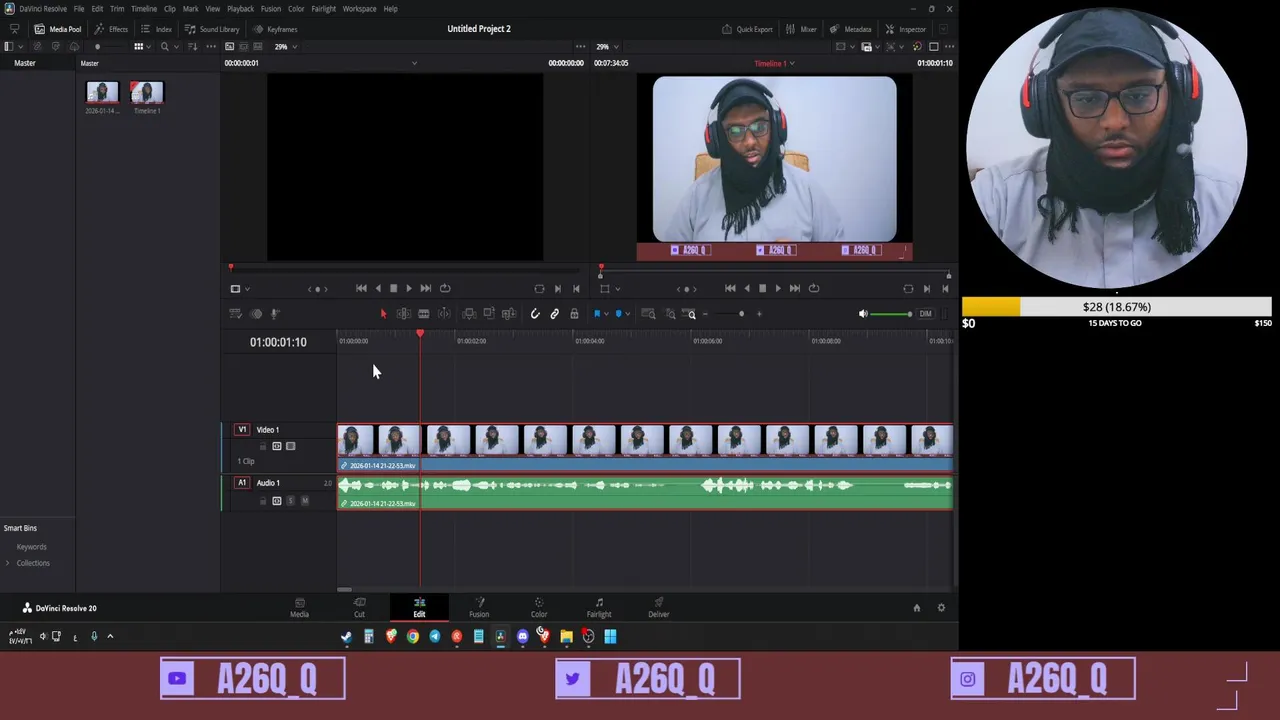Click the Google Chrome taskbar icon
The width and height of the screenshot is (1280, 720).
(x=412, y=636)
